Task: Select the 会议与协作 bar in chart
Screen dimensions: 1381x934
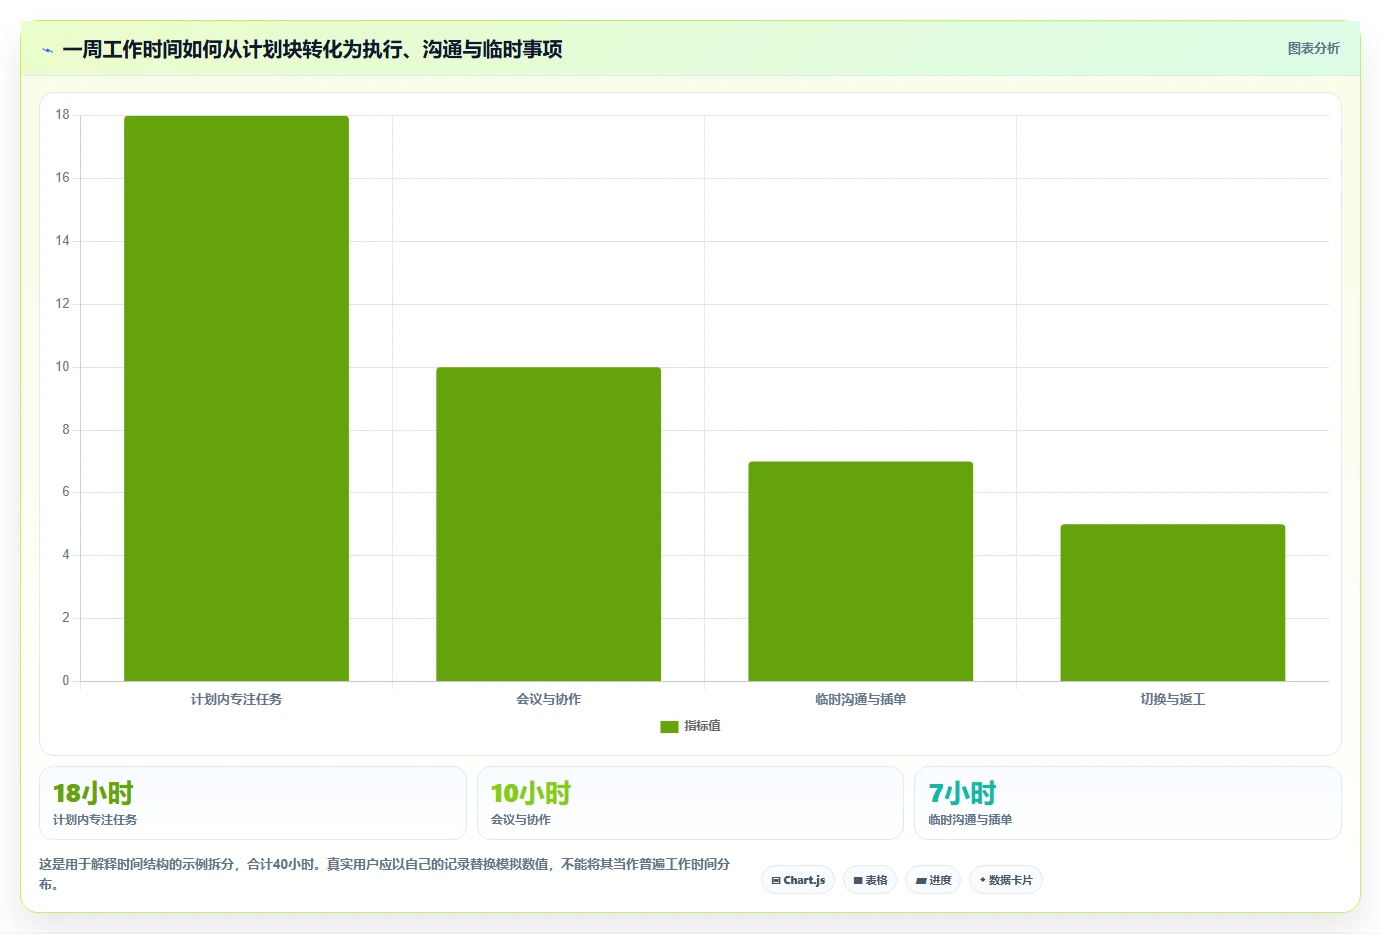Action: tap(548, 524)
